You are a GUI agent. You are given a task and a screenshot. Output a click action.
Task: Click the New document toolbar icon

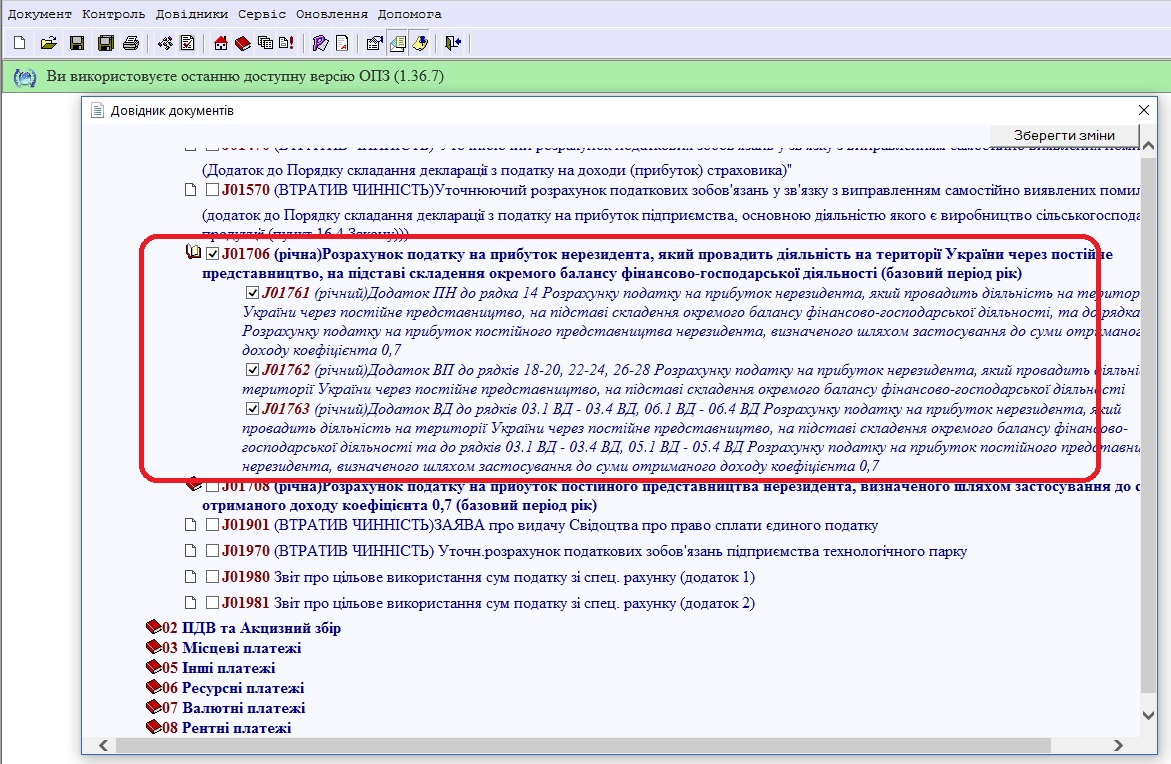[19, 43]
